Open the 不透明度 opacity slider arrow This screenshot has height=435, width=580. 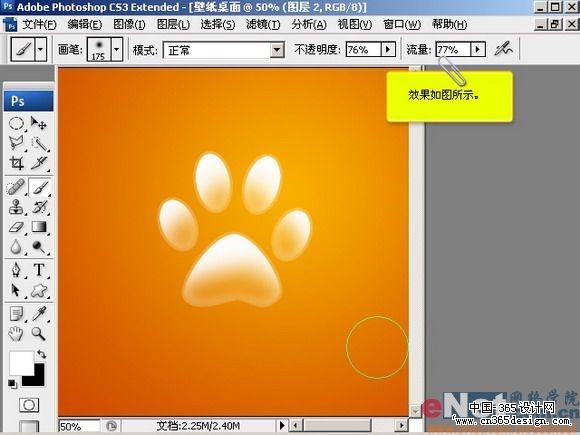point(388,49)
